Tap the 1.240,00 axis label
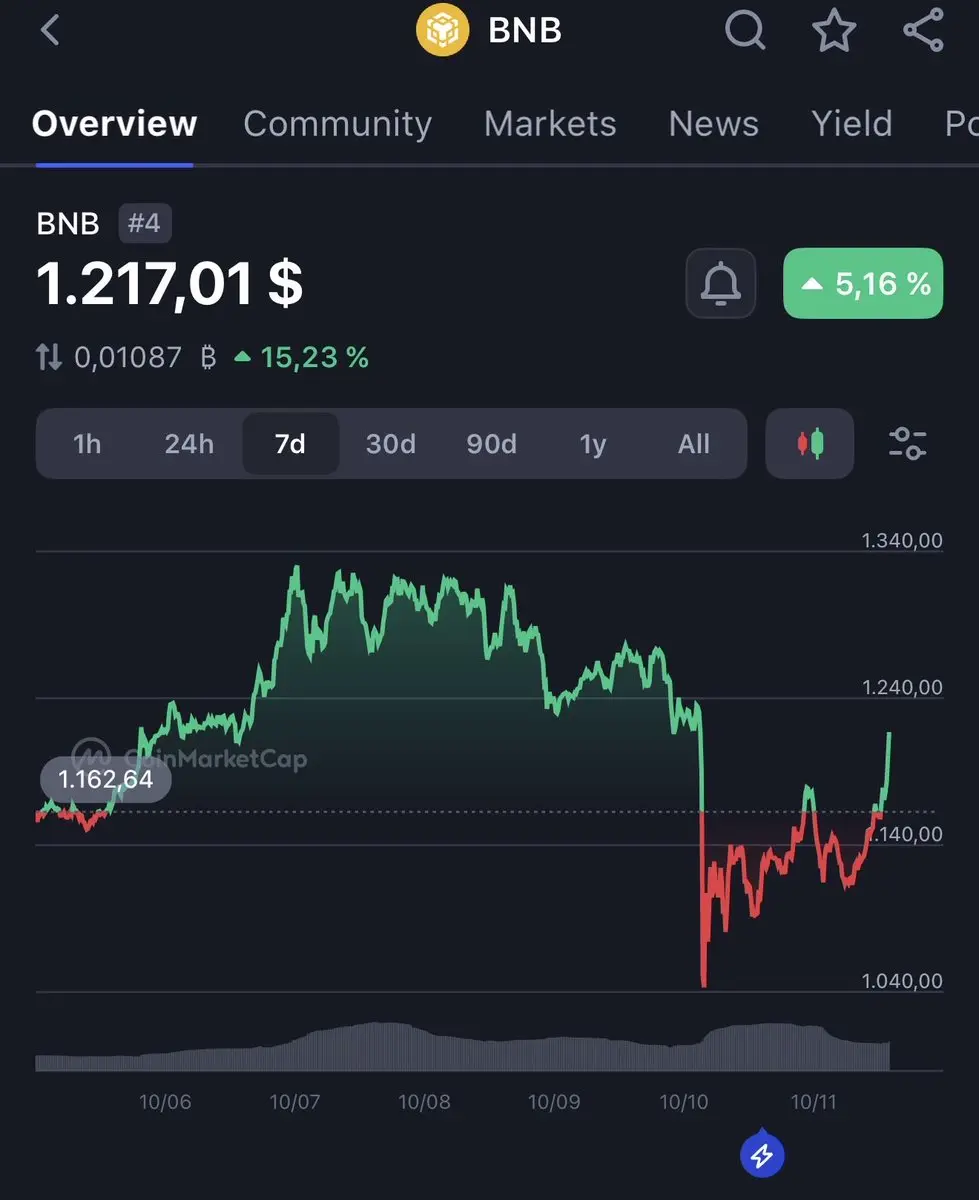Screen dimensions: 979x1200 click(x=902, y=687)
